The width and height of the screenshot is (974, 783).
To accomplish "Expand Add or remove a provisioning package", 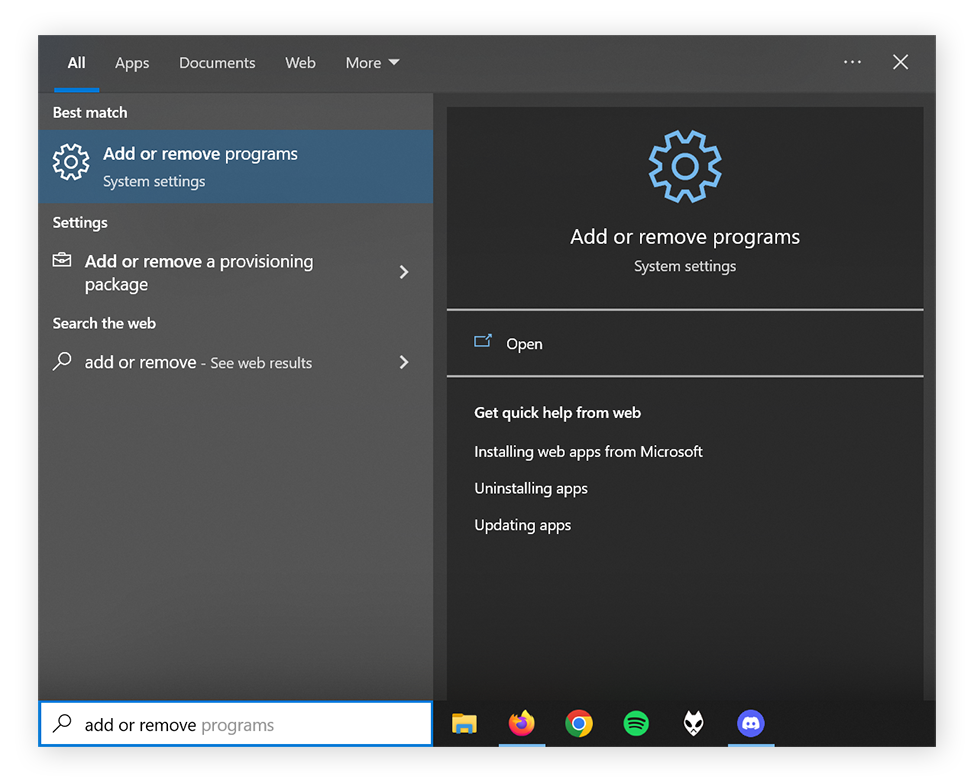I will point(403,272).
